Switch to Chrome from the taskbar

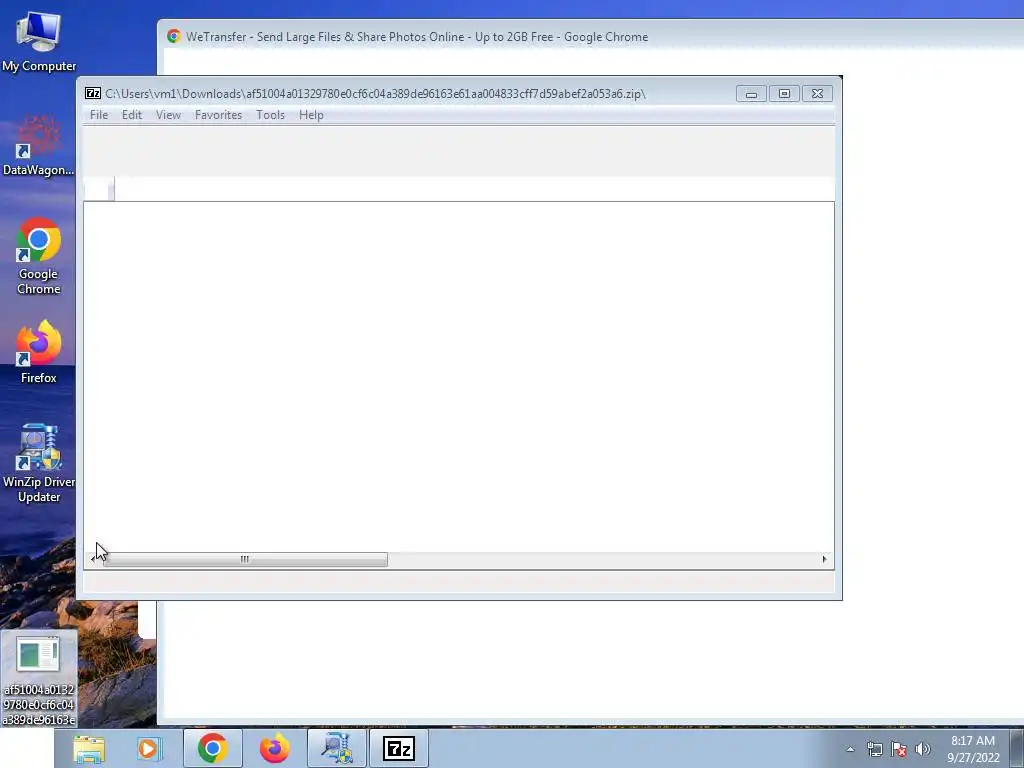click(213, 748)
